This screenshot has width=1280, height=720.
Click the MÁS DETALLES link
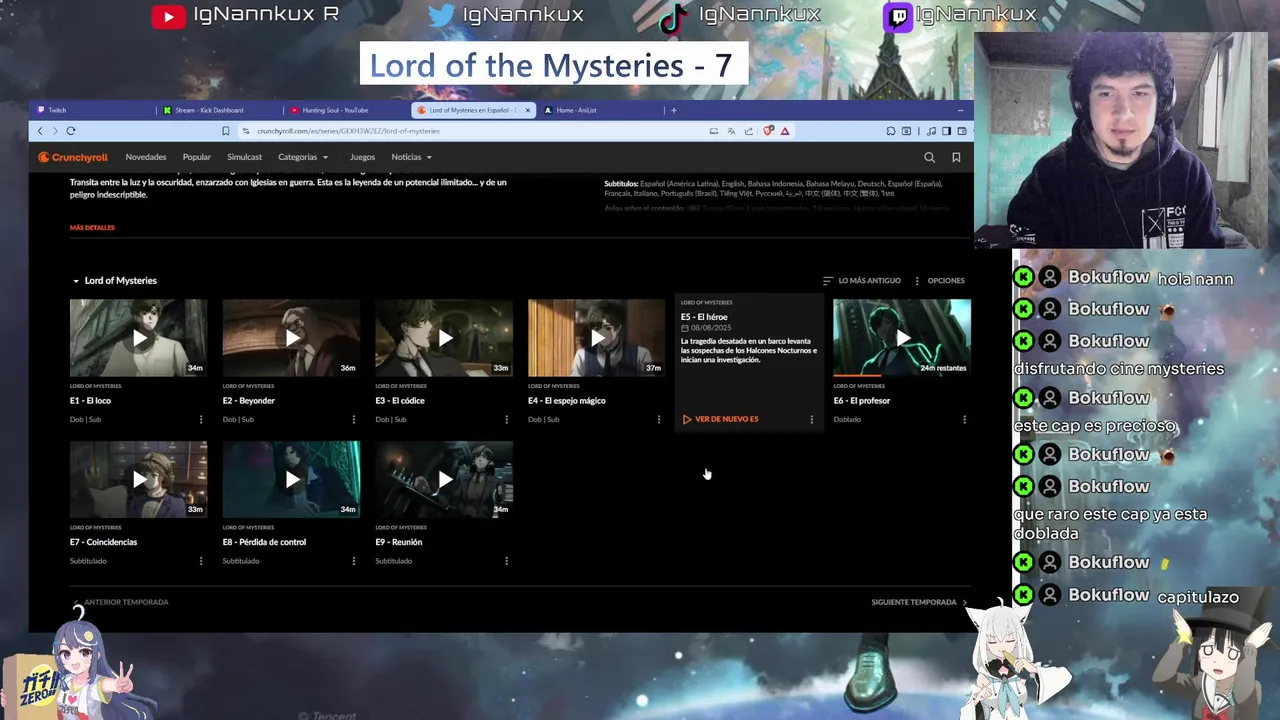pyautogui.click(x=92, y=228)
